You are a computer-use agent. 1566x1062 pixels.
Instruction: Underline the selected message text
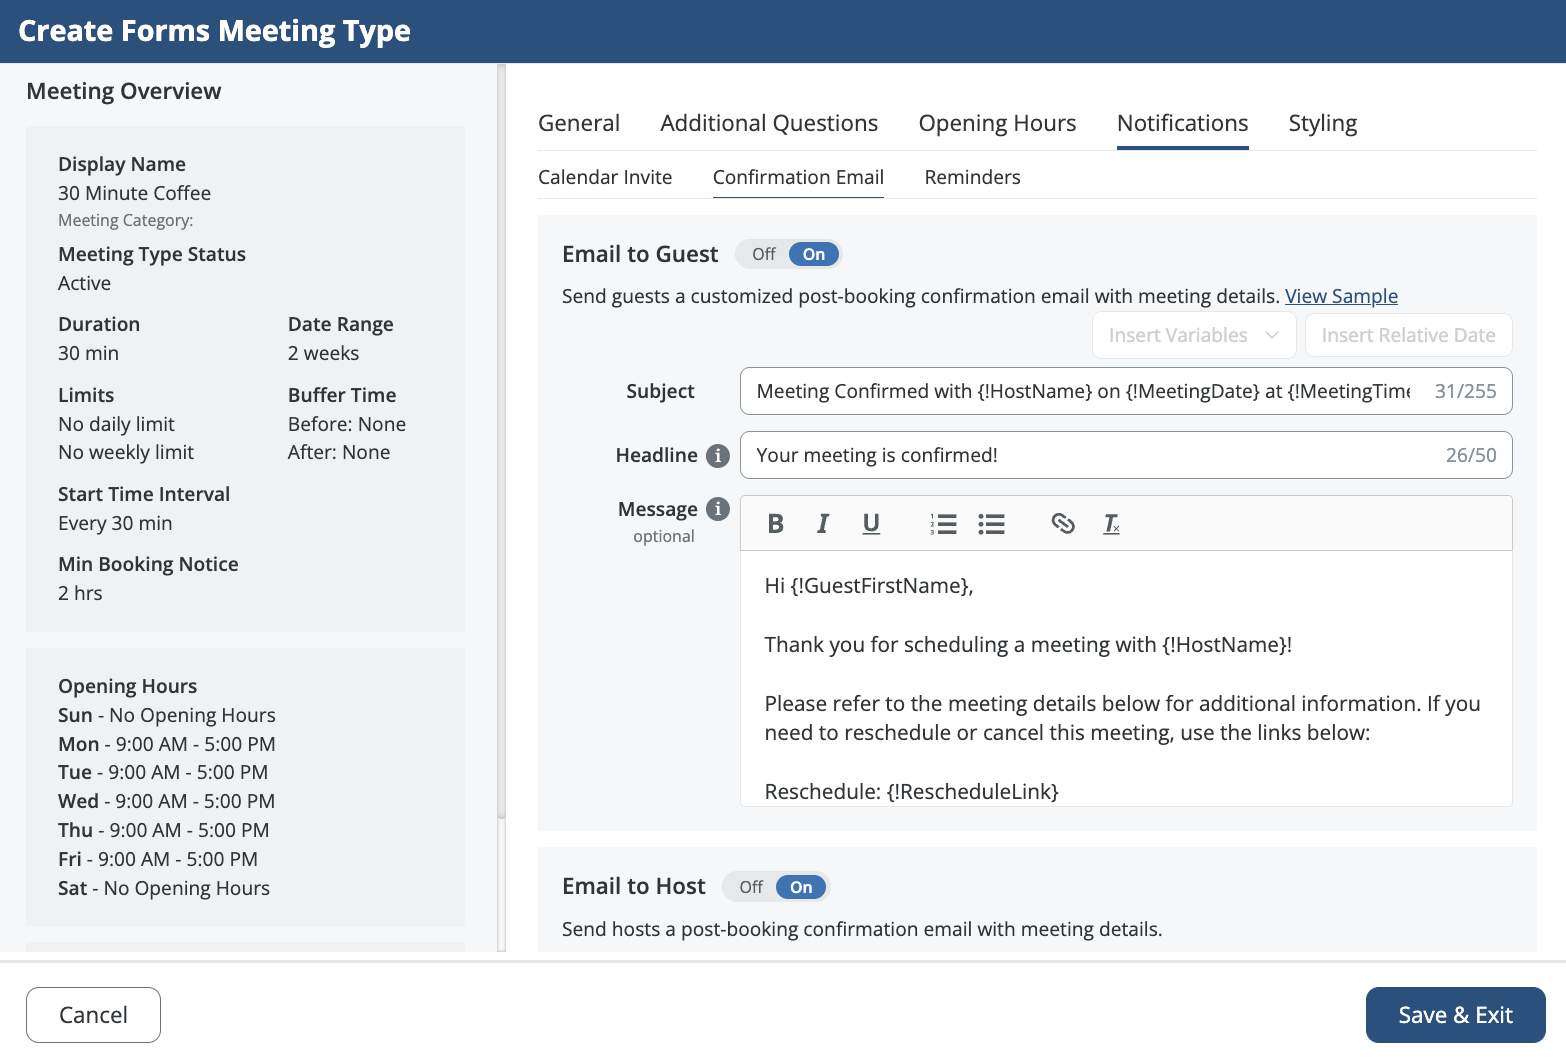pos(871,524)
